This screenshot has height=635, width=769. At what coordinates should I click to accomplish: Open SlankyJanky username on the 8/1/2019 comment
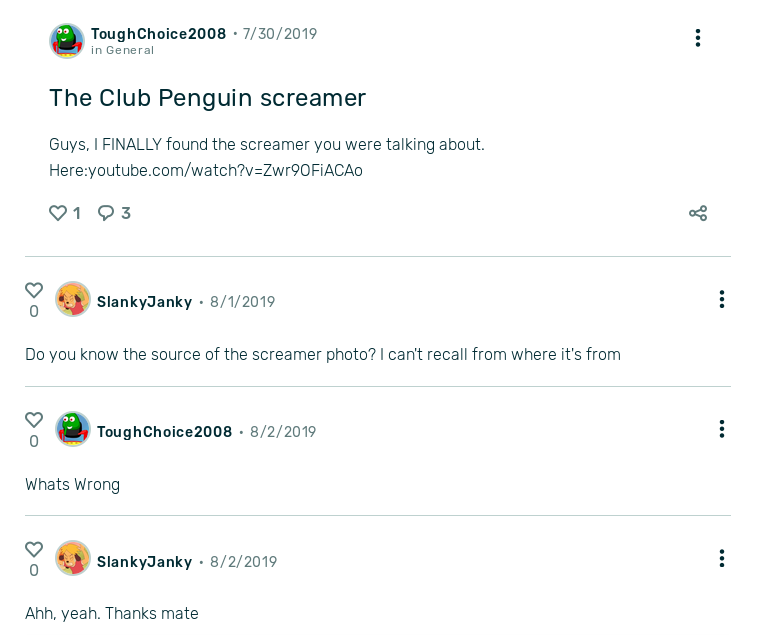coord(144,302)
